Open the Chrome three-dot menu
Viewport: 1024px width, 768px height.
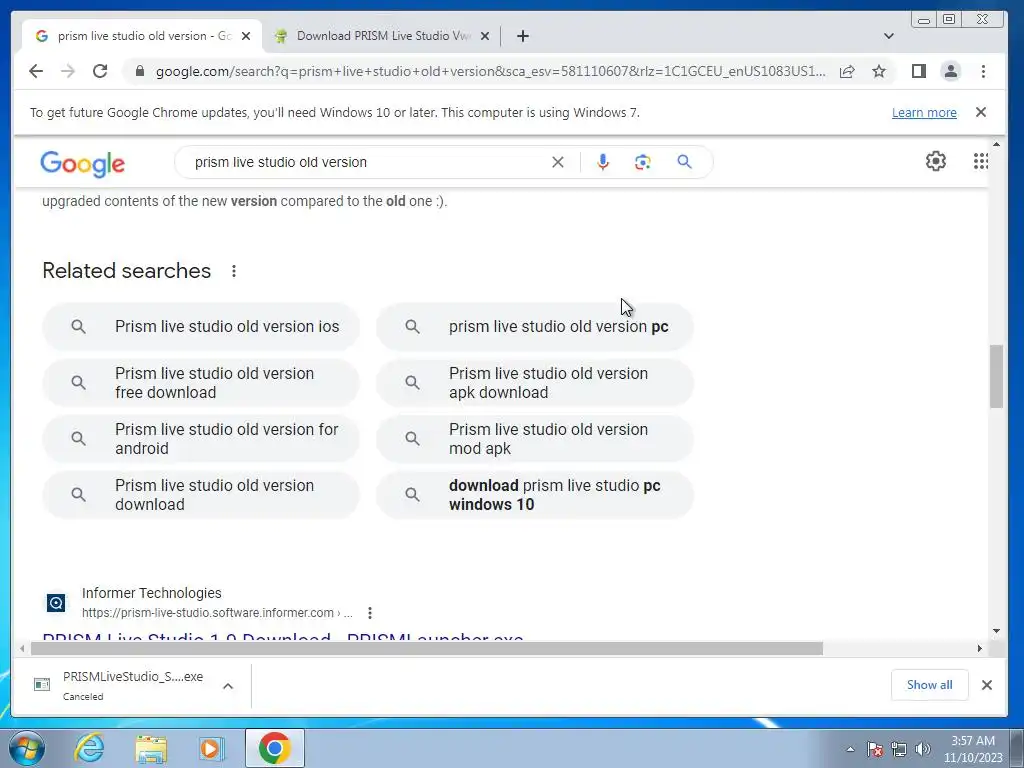tap(983, 71)
